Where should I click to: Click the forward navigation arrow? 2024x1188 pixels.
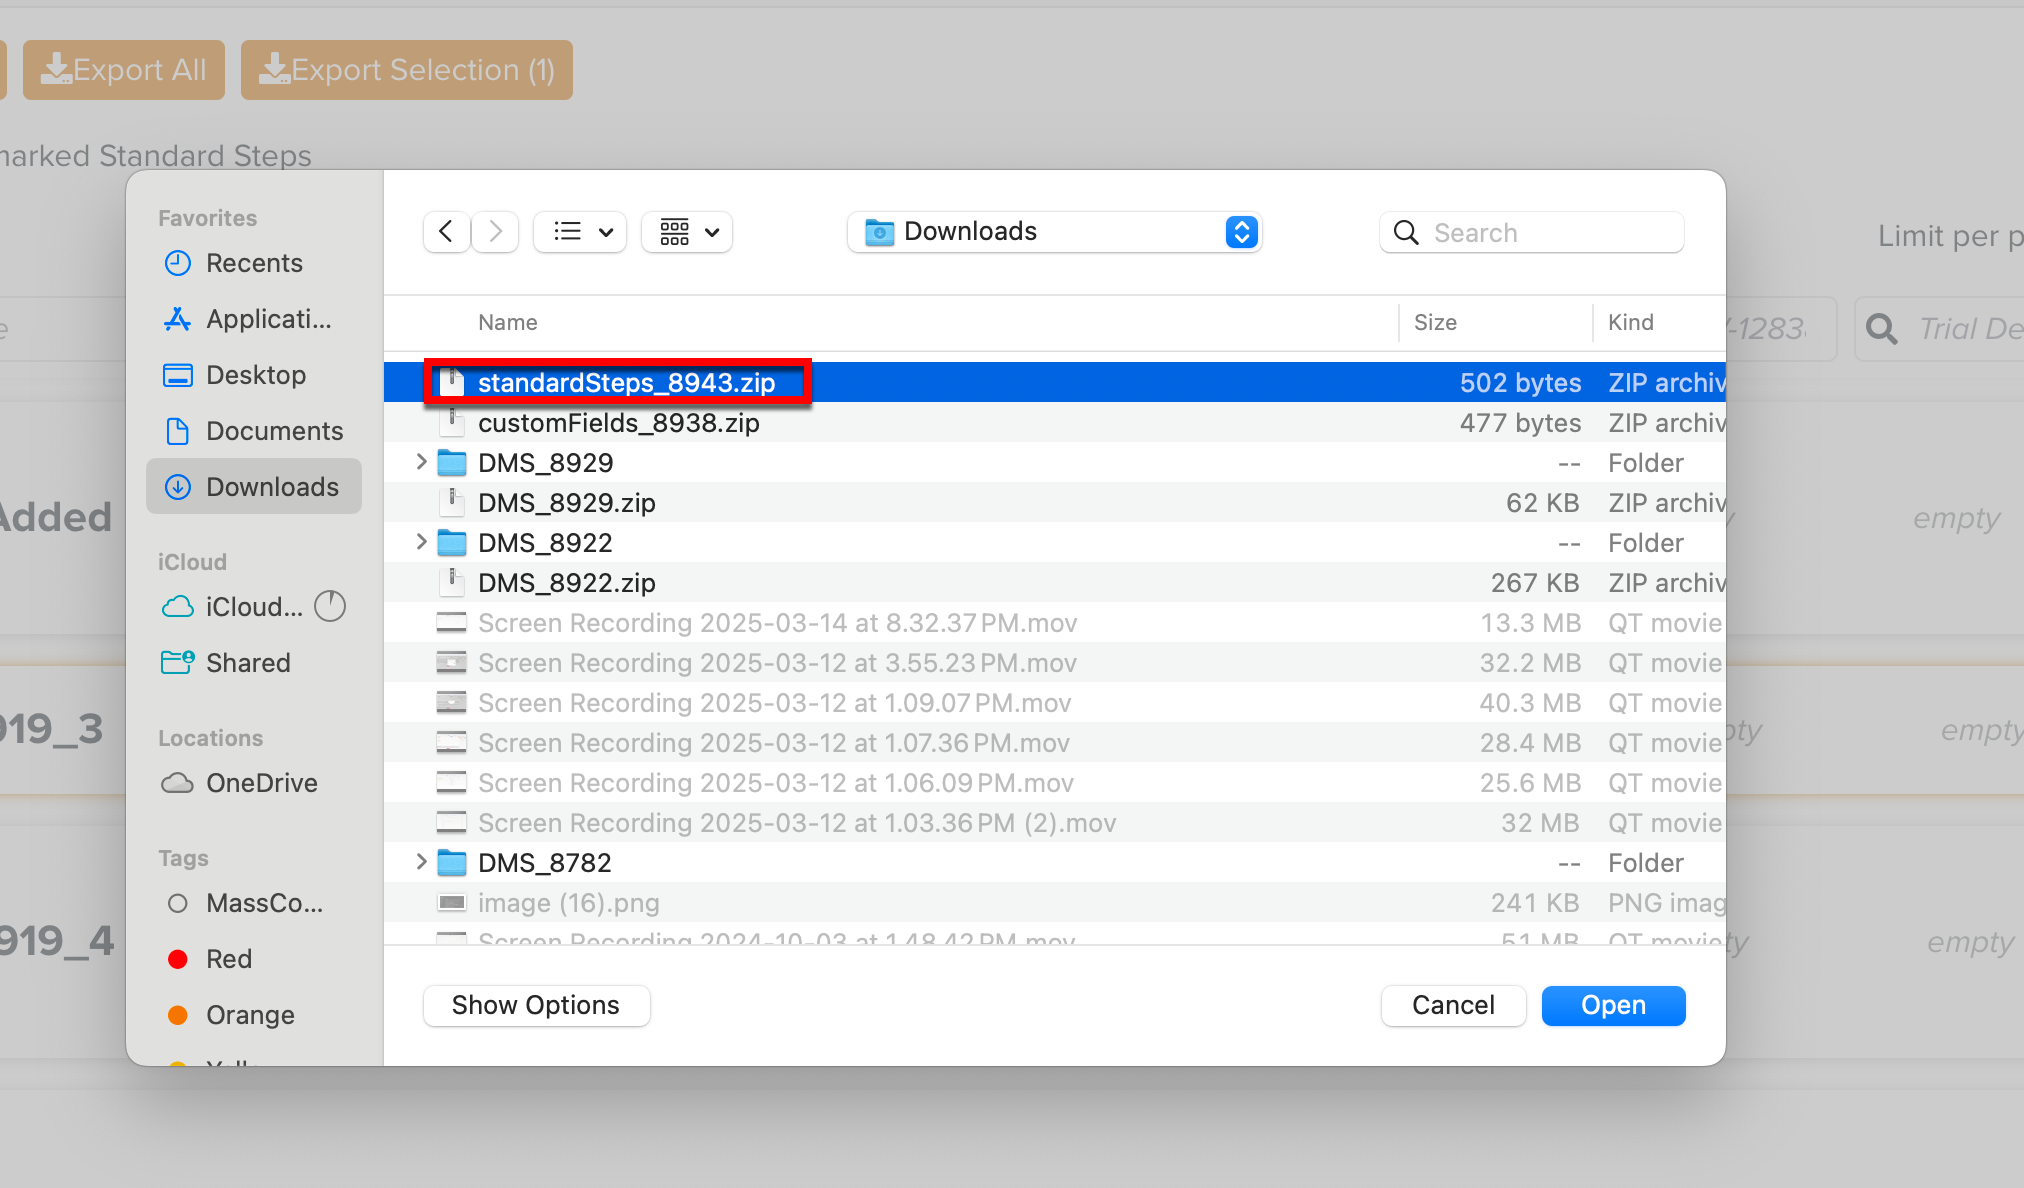(x=494, y=231)
